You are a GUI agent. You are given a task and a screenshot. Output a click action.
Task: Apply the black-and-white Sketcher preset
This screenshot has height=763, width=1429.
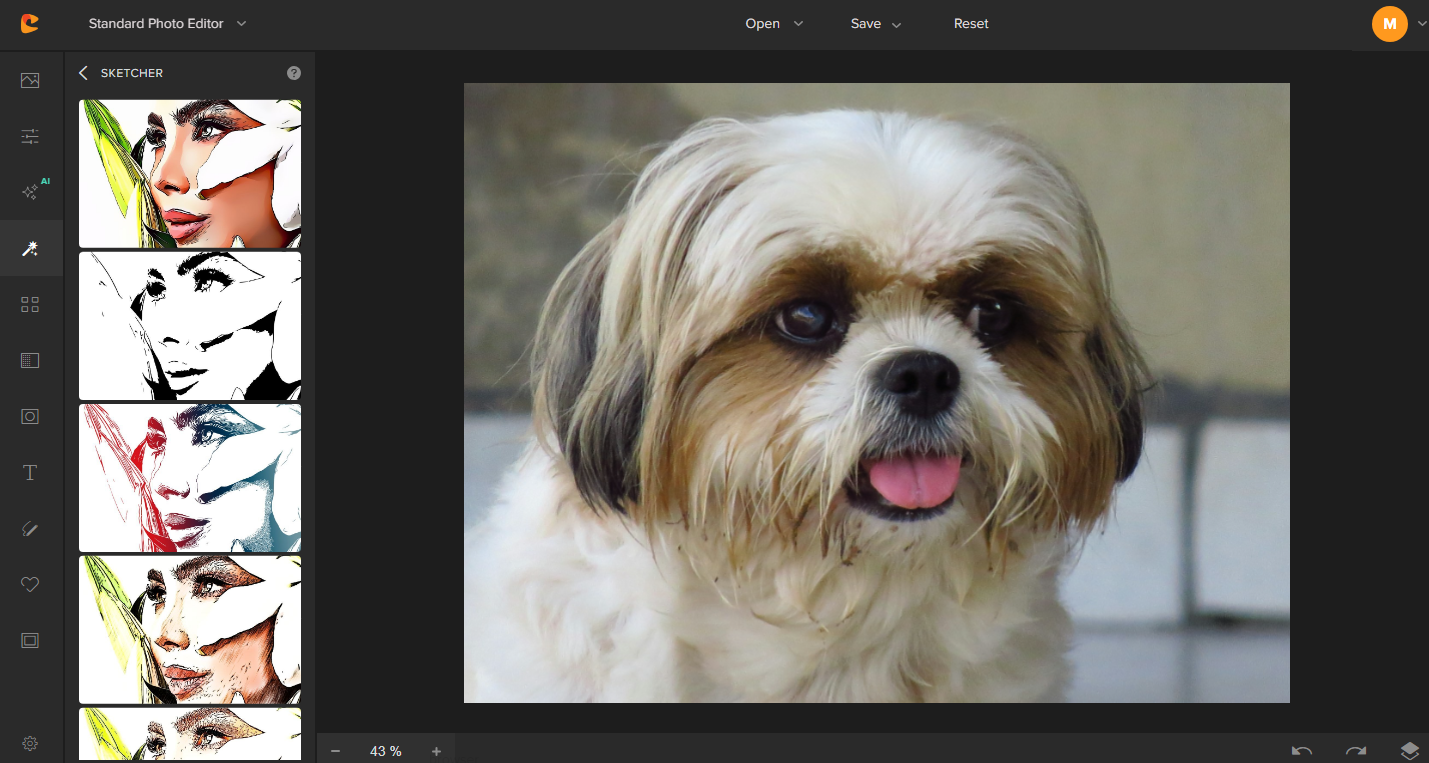point(189,326)
